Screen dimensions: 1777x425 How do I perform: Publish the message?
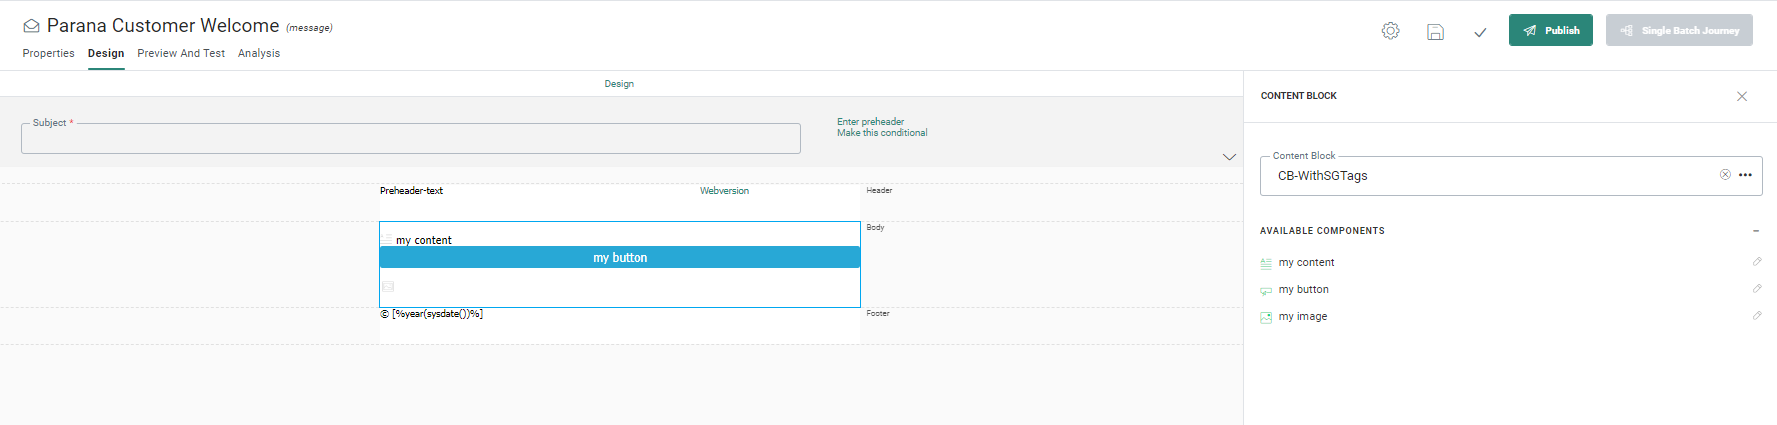point(1550,30)
